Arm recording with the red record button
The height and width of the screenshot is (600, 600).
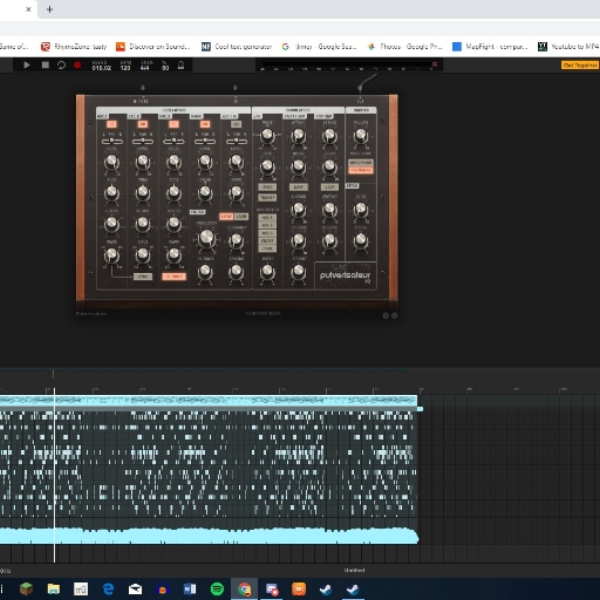tap(78, 65)
